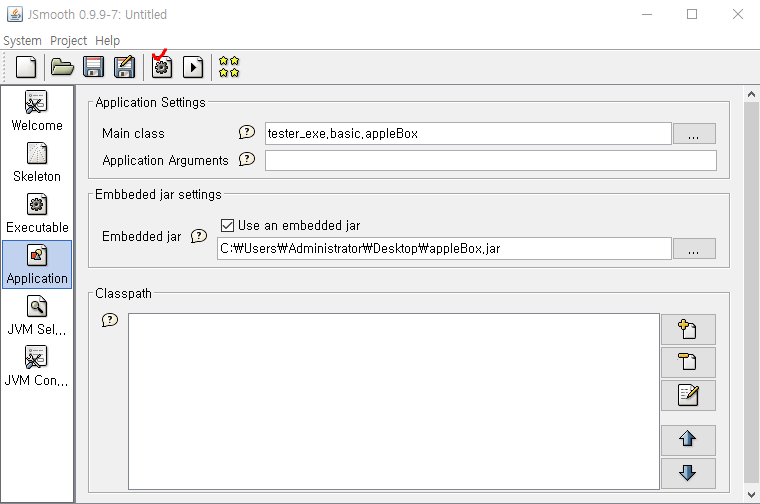Remove the selected classpath entry
760x504 pixels.
tap(688, 362)
